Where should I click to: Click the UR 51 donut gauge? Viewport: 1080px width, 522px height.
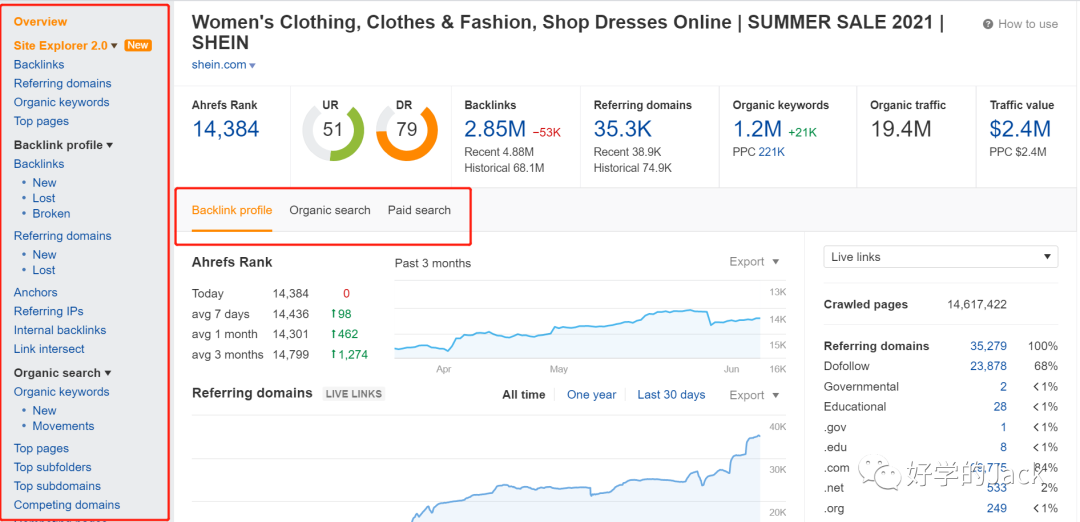coord(333,131)
